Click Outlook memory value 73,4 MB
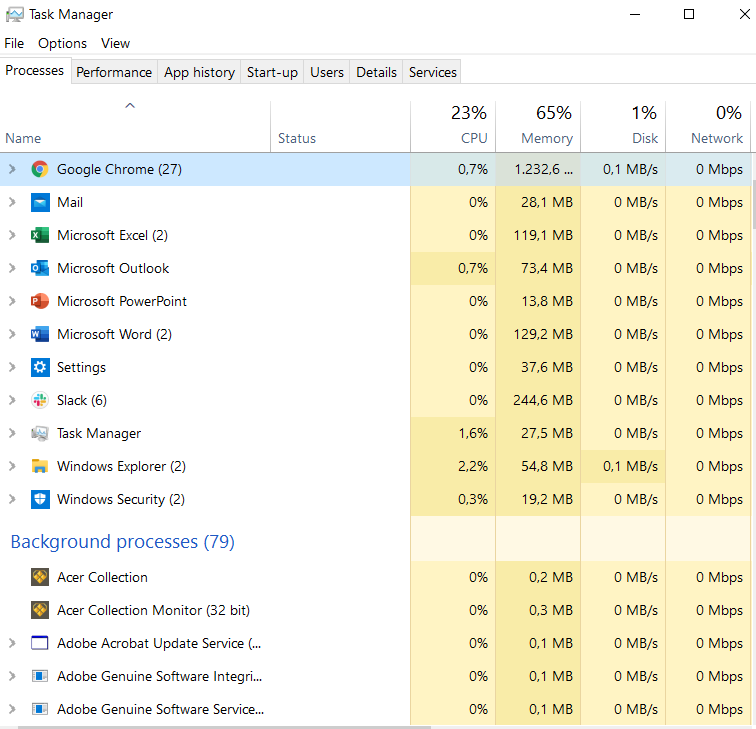The width and height of the screenshot is (756, 729). tap(547, 268)
